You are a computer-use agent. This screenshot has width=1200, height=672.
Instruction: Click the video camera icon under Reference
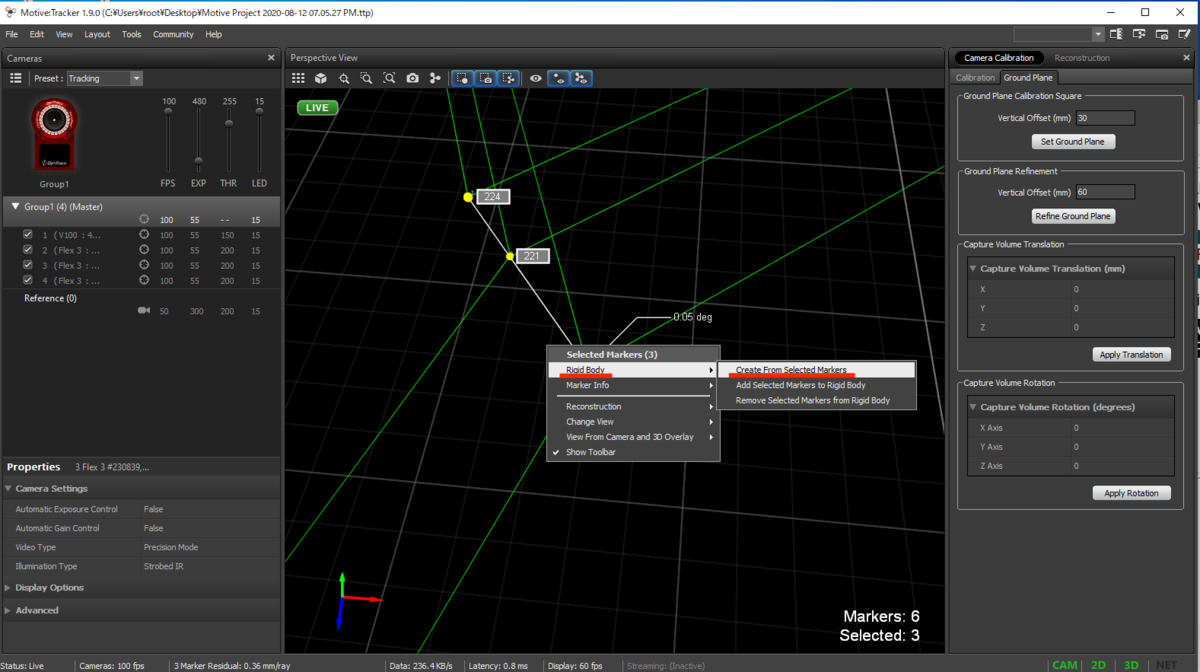tap(144, 311)
